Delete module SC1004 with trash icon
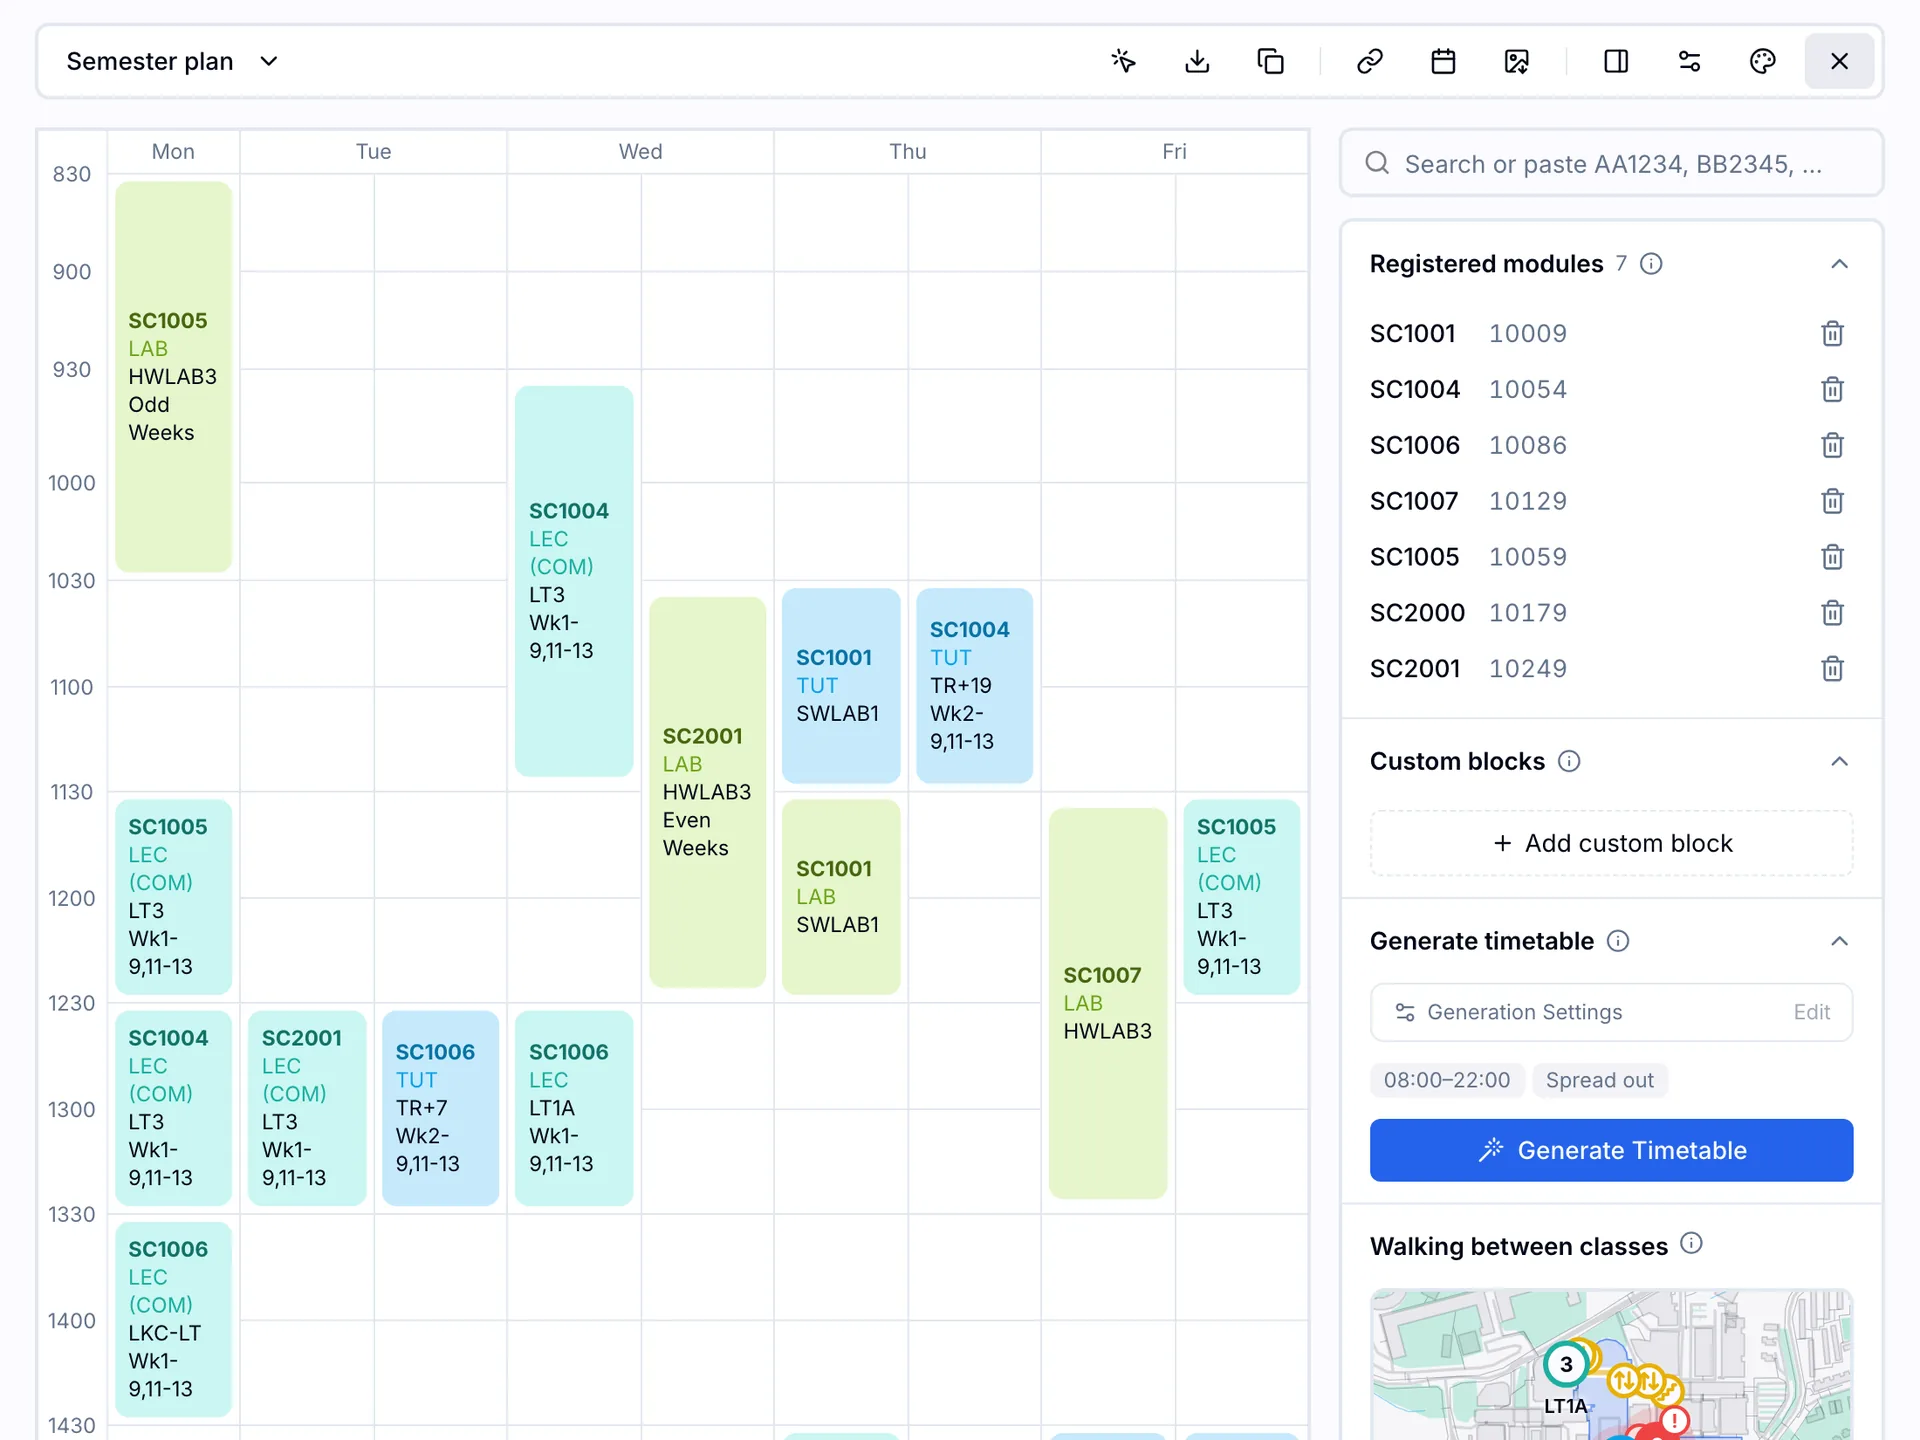 pos(1832,389)
